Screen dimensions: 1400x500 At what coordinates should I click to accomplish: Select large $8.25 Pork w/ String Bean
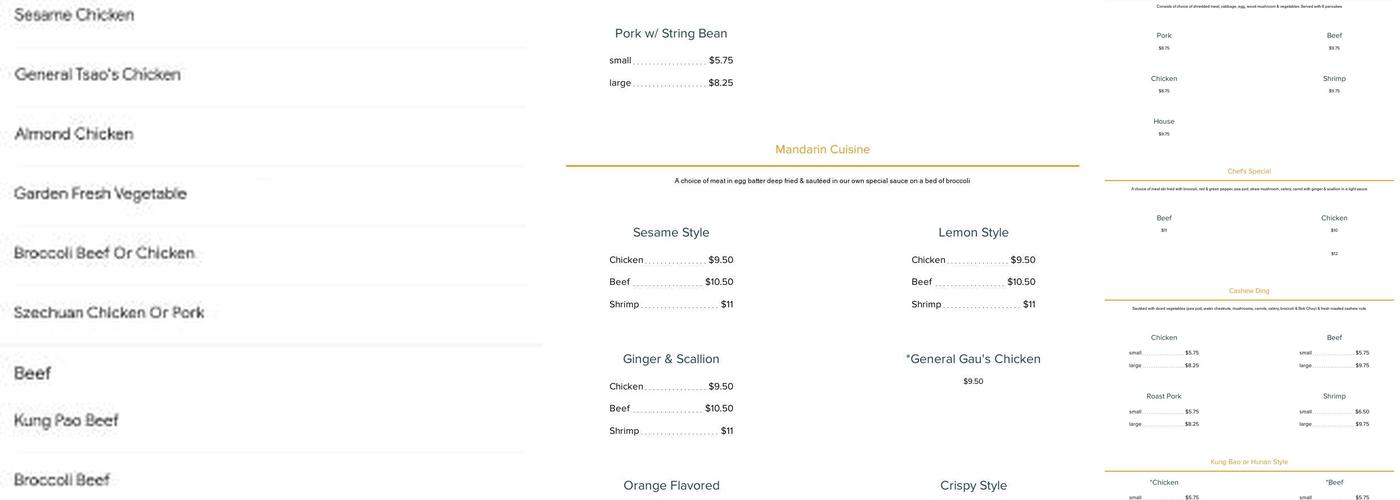click(671, 83)
